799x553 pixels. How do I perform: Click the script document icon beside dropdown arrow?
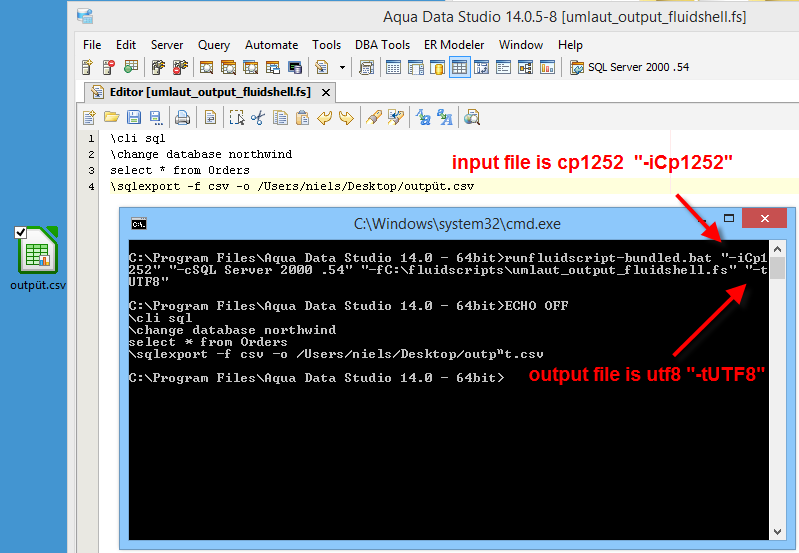coord(322,67)
